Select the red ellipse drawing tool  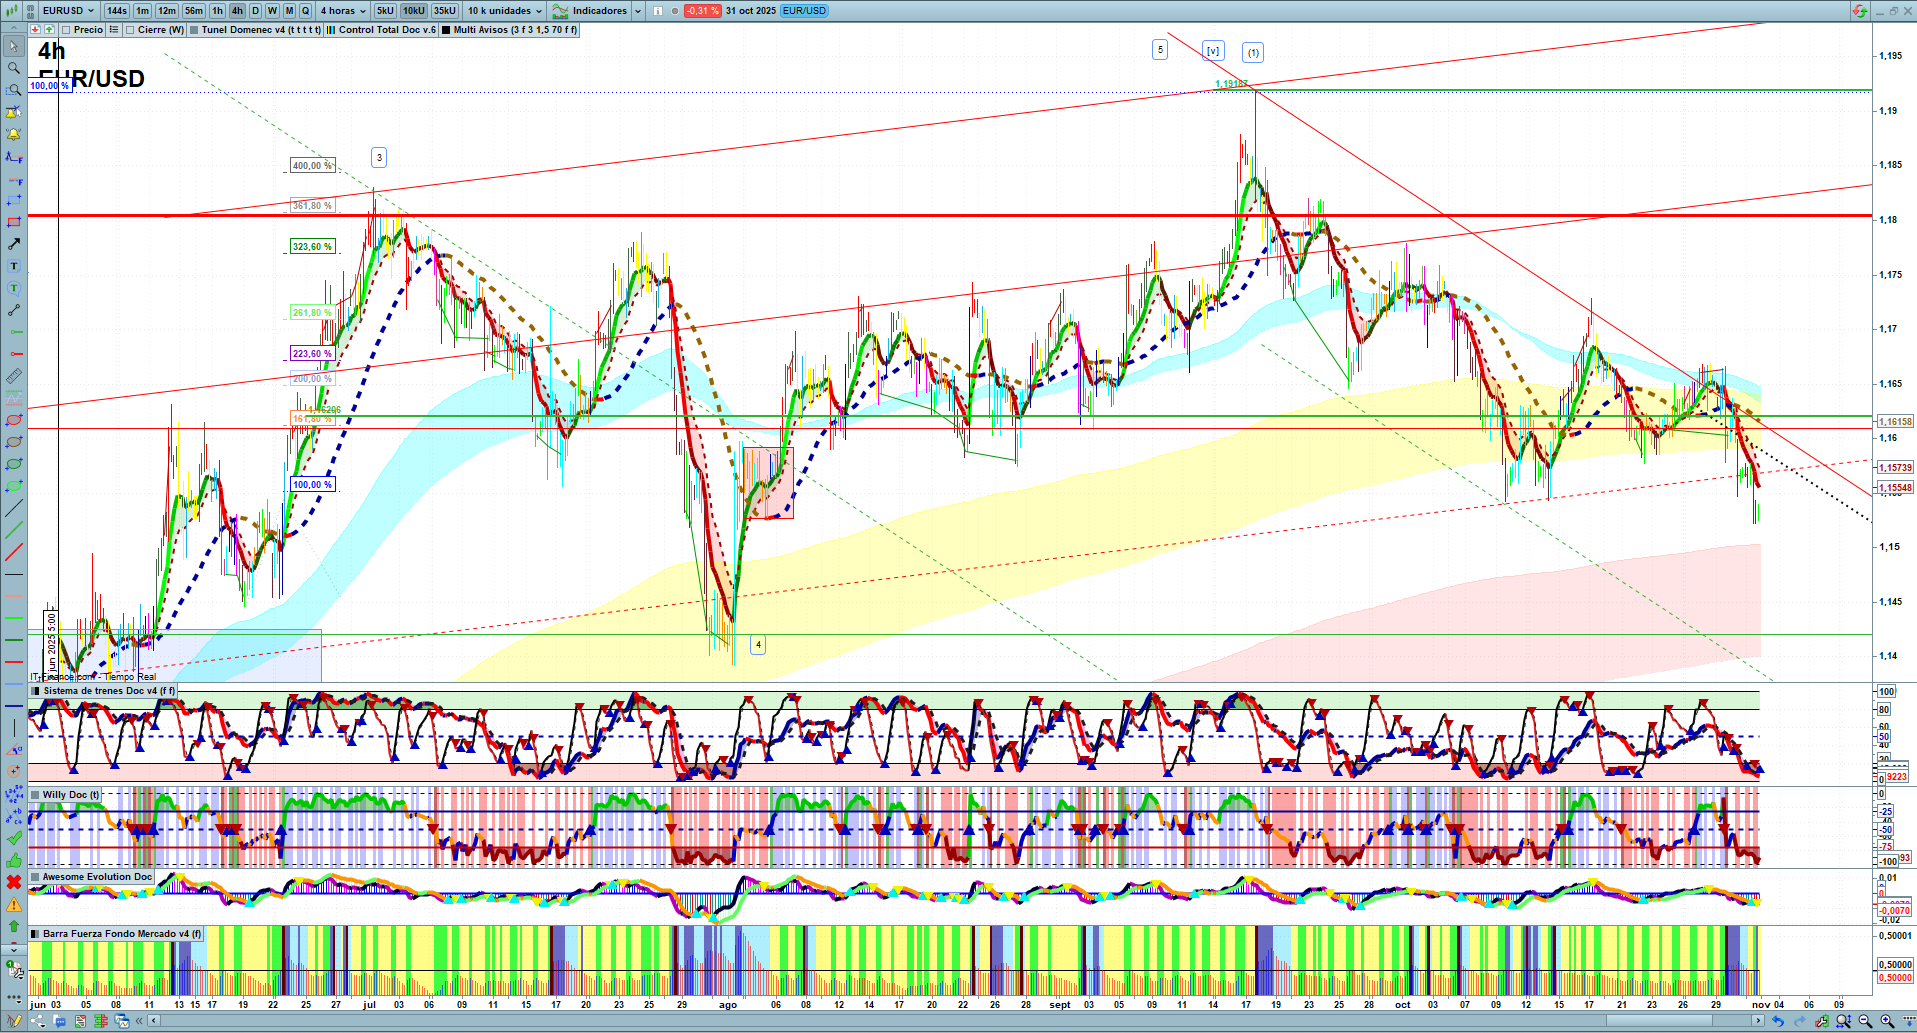pyautogui.click(x=14, y=420)
